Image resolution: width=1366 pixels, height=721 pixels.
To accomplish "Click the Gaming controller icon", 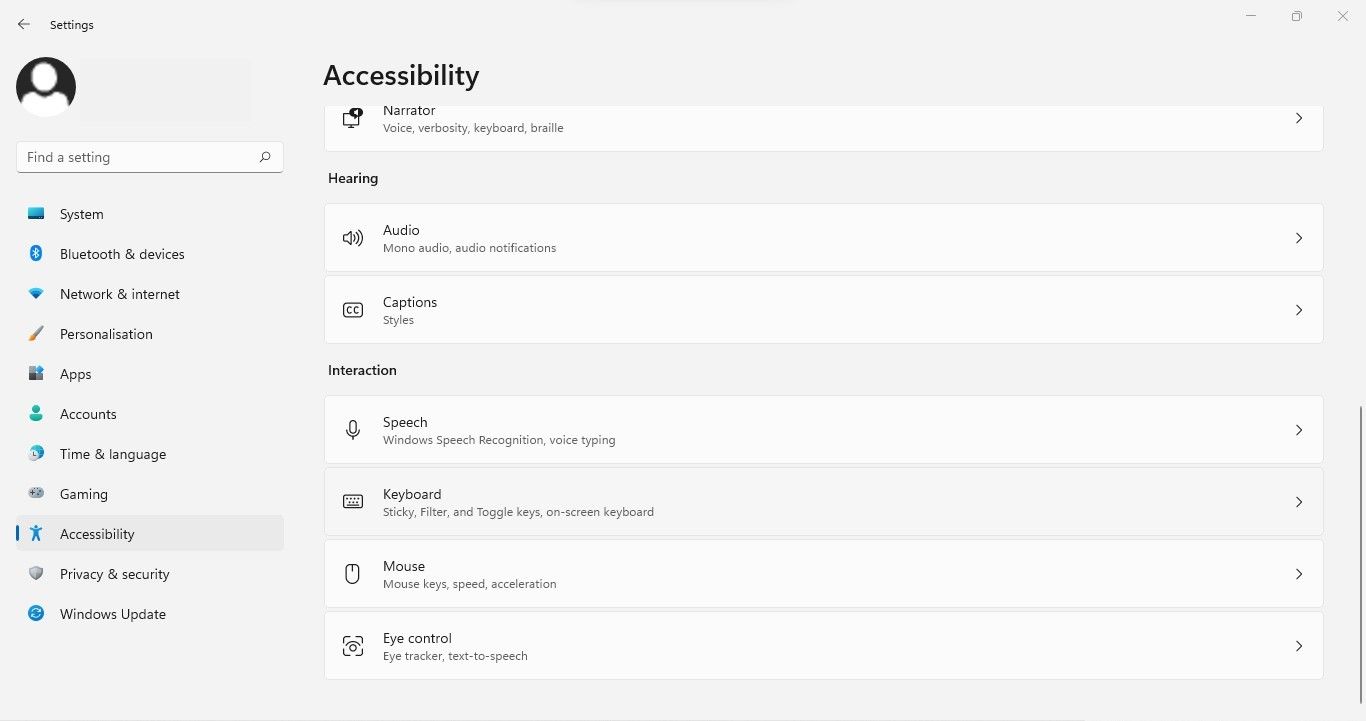I will pyautogui.click(x=36, y=493).
